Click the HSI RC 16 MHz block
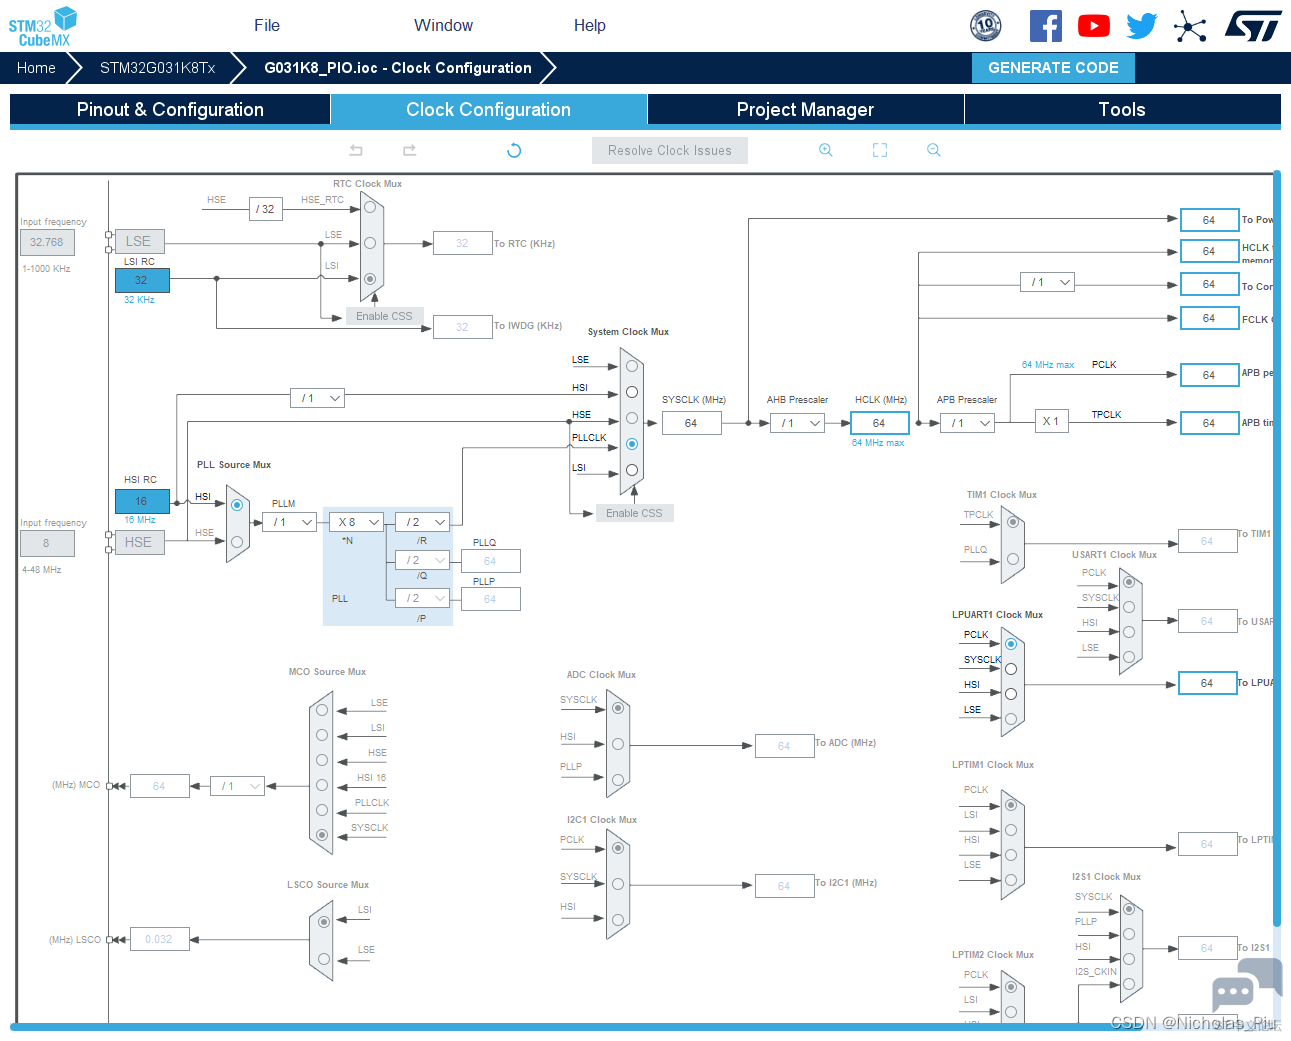 tap(142, 501)
